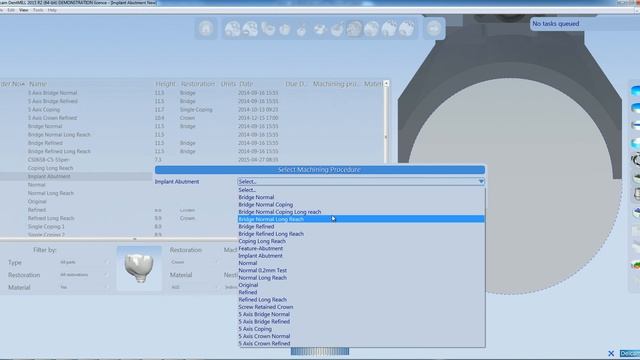Select 'Feature-Abutment' machining procedure
Image resolution: width=640 pixels, height=360 pixels.
[x=361, y=248]
